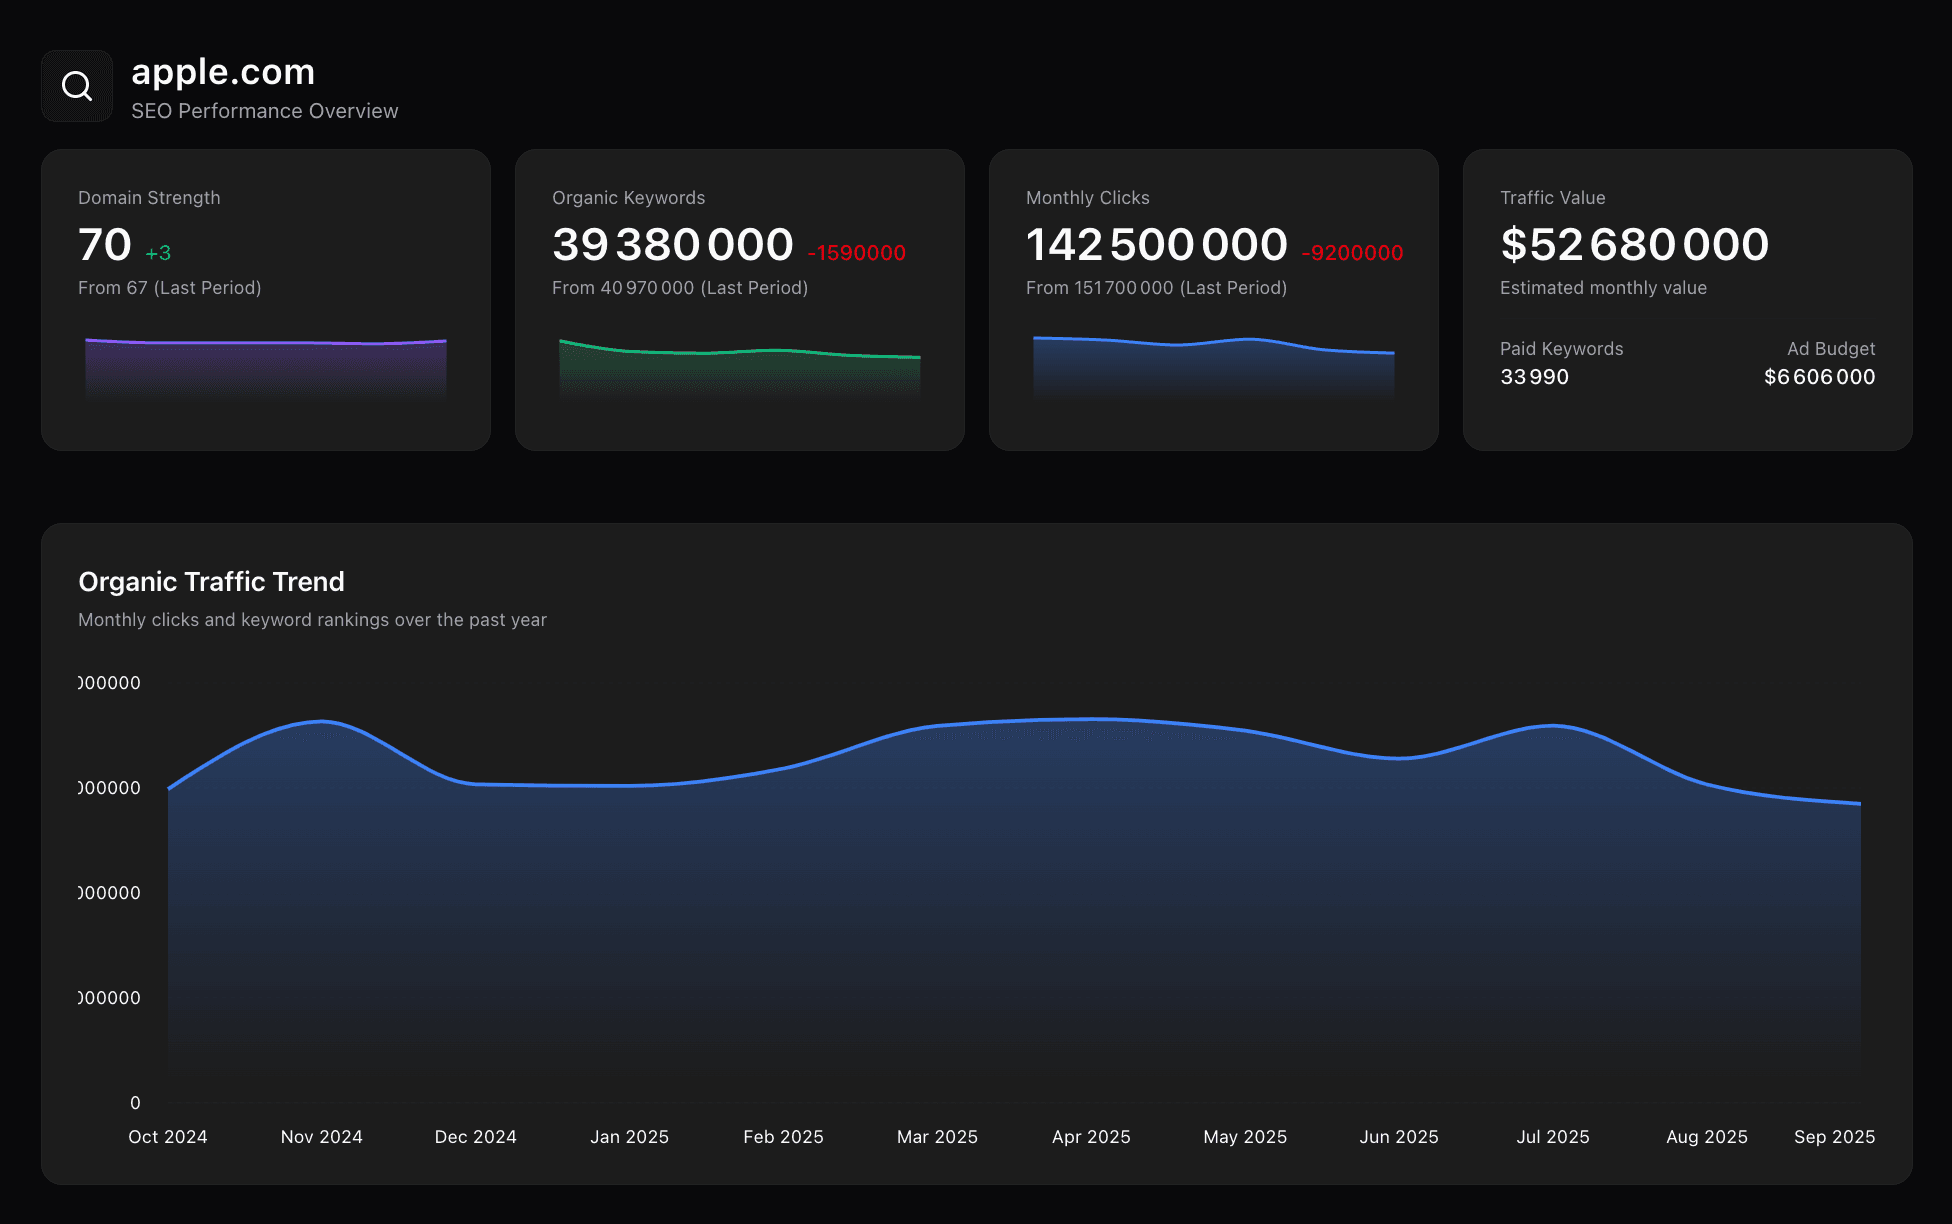Open the Organic Keywords card
This screenshot has width=1952, height=1224.
739,298
